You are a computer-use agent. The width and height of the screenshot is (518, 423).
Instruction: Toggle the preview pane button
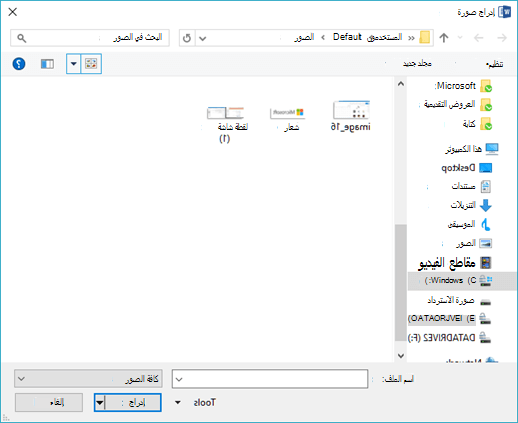(47, 64)
